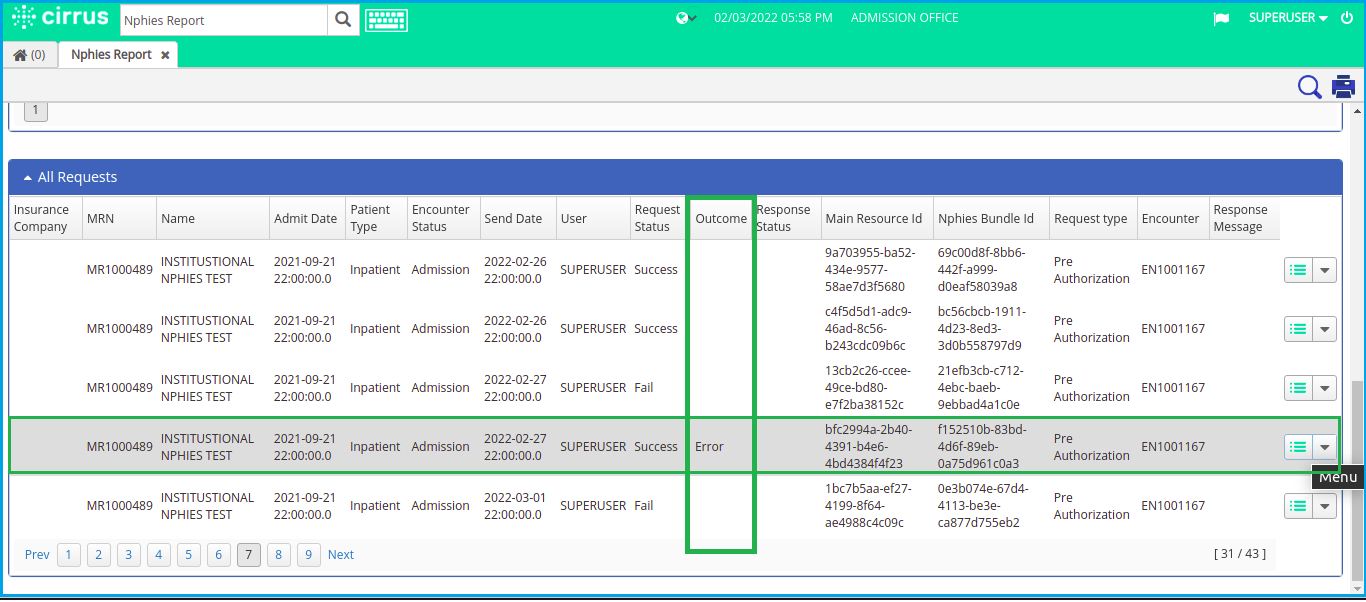Open the row menu list icon on the Error row
This screenshot has width=1366, height=602.
click(x=1300, y=446)
